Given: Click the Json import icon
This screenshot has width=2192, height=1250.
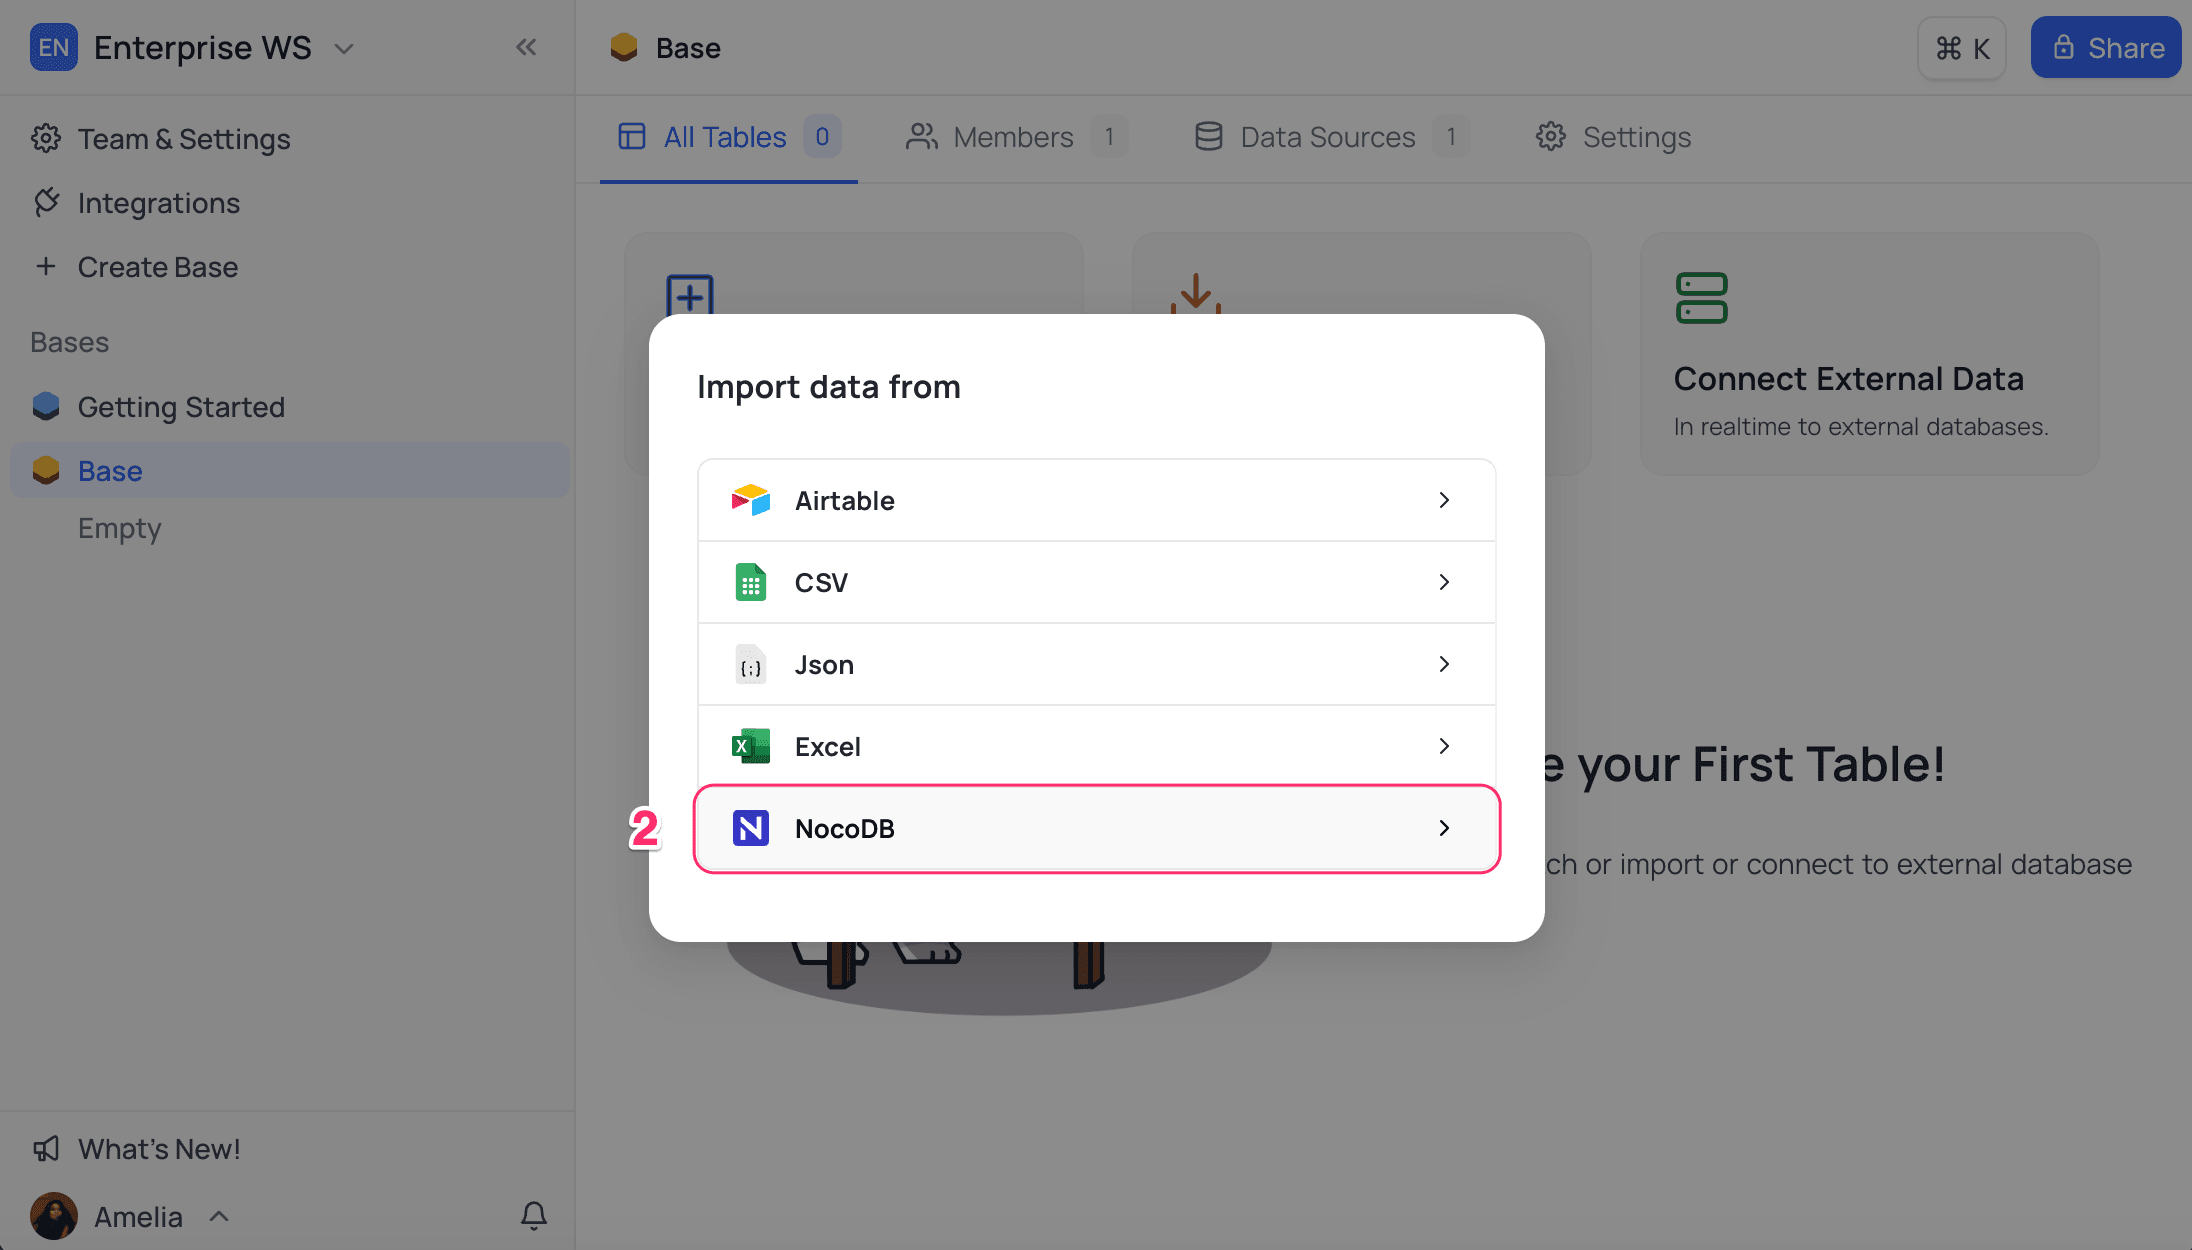Looking at the screenshot, I should (x=750, y=664).
